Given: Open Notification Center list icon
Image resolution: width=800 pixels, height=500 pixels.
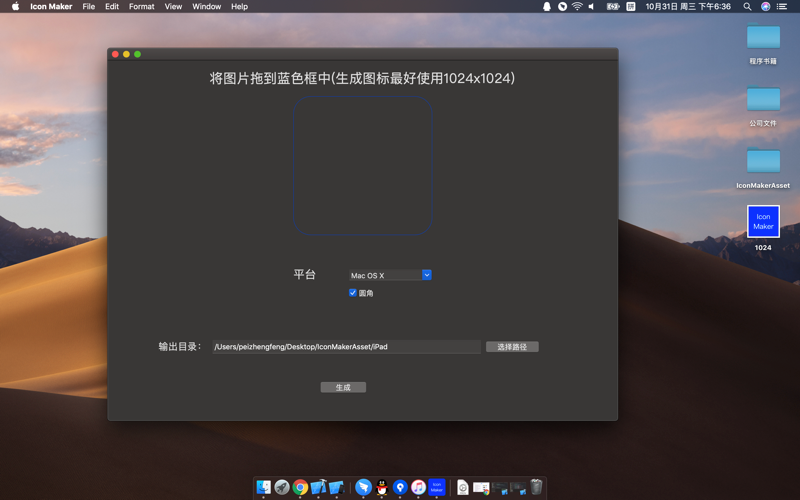Looking at the screenshot, I should 782,7.
